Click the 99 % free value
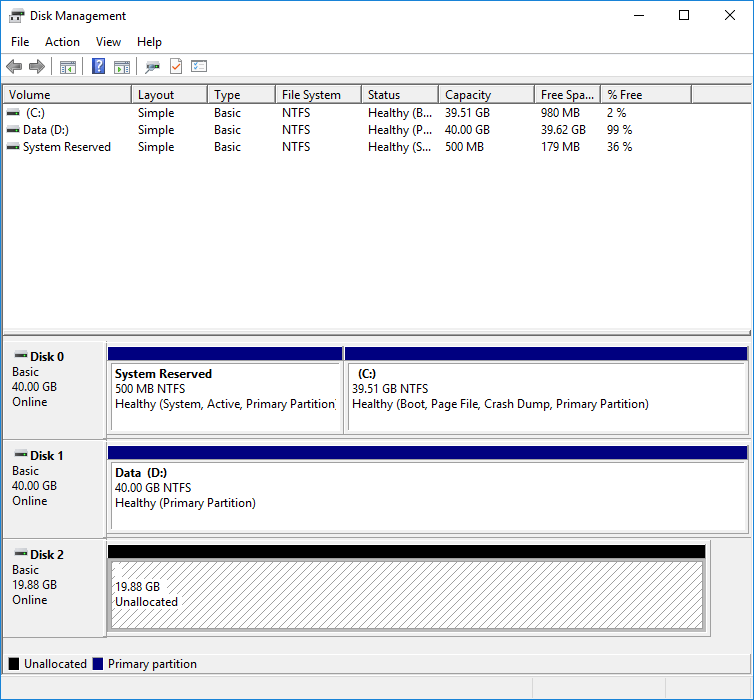Viewport: 754px width, 700px height. (x=619, y=130)
